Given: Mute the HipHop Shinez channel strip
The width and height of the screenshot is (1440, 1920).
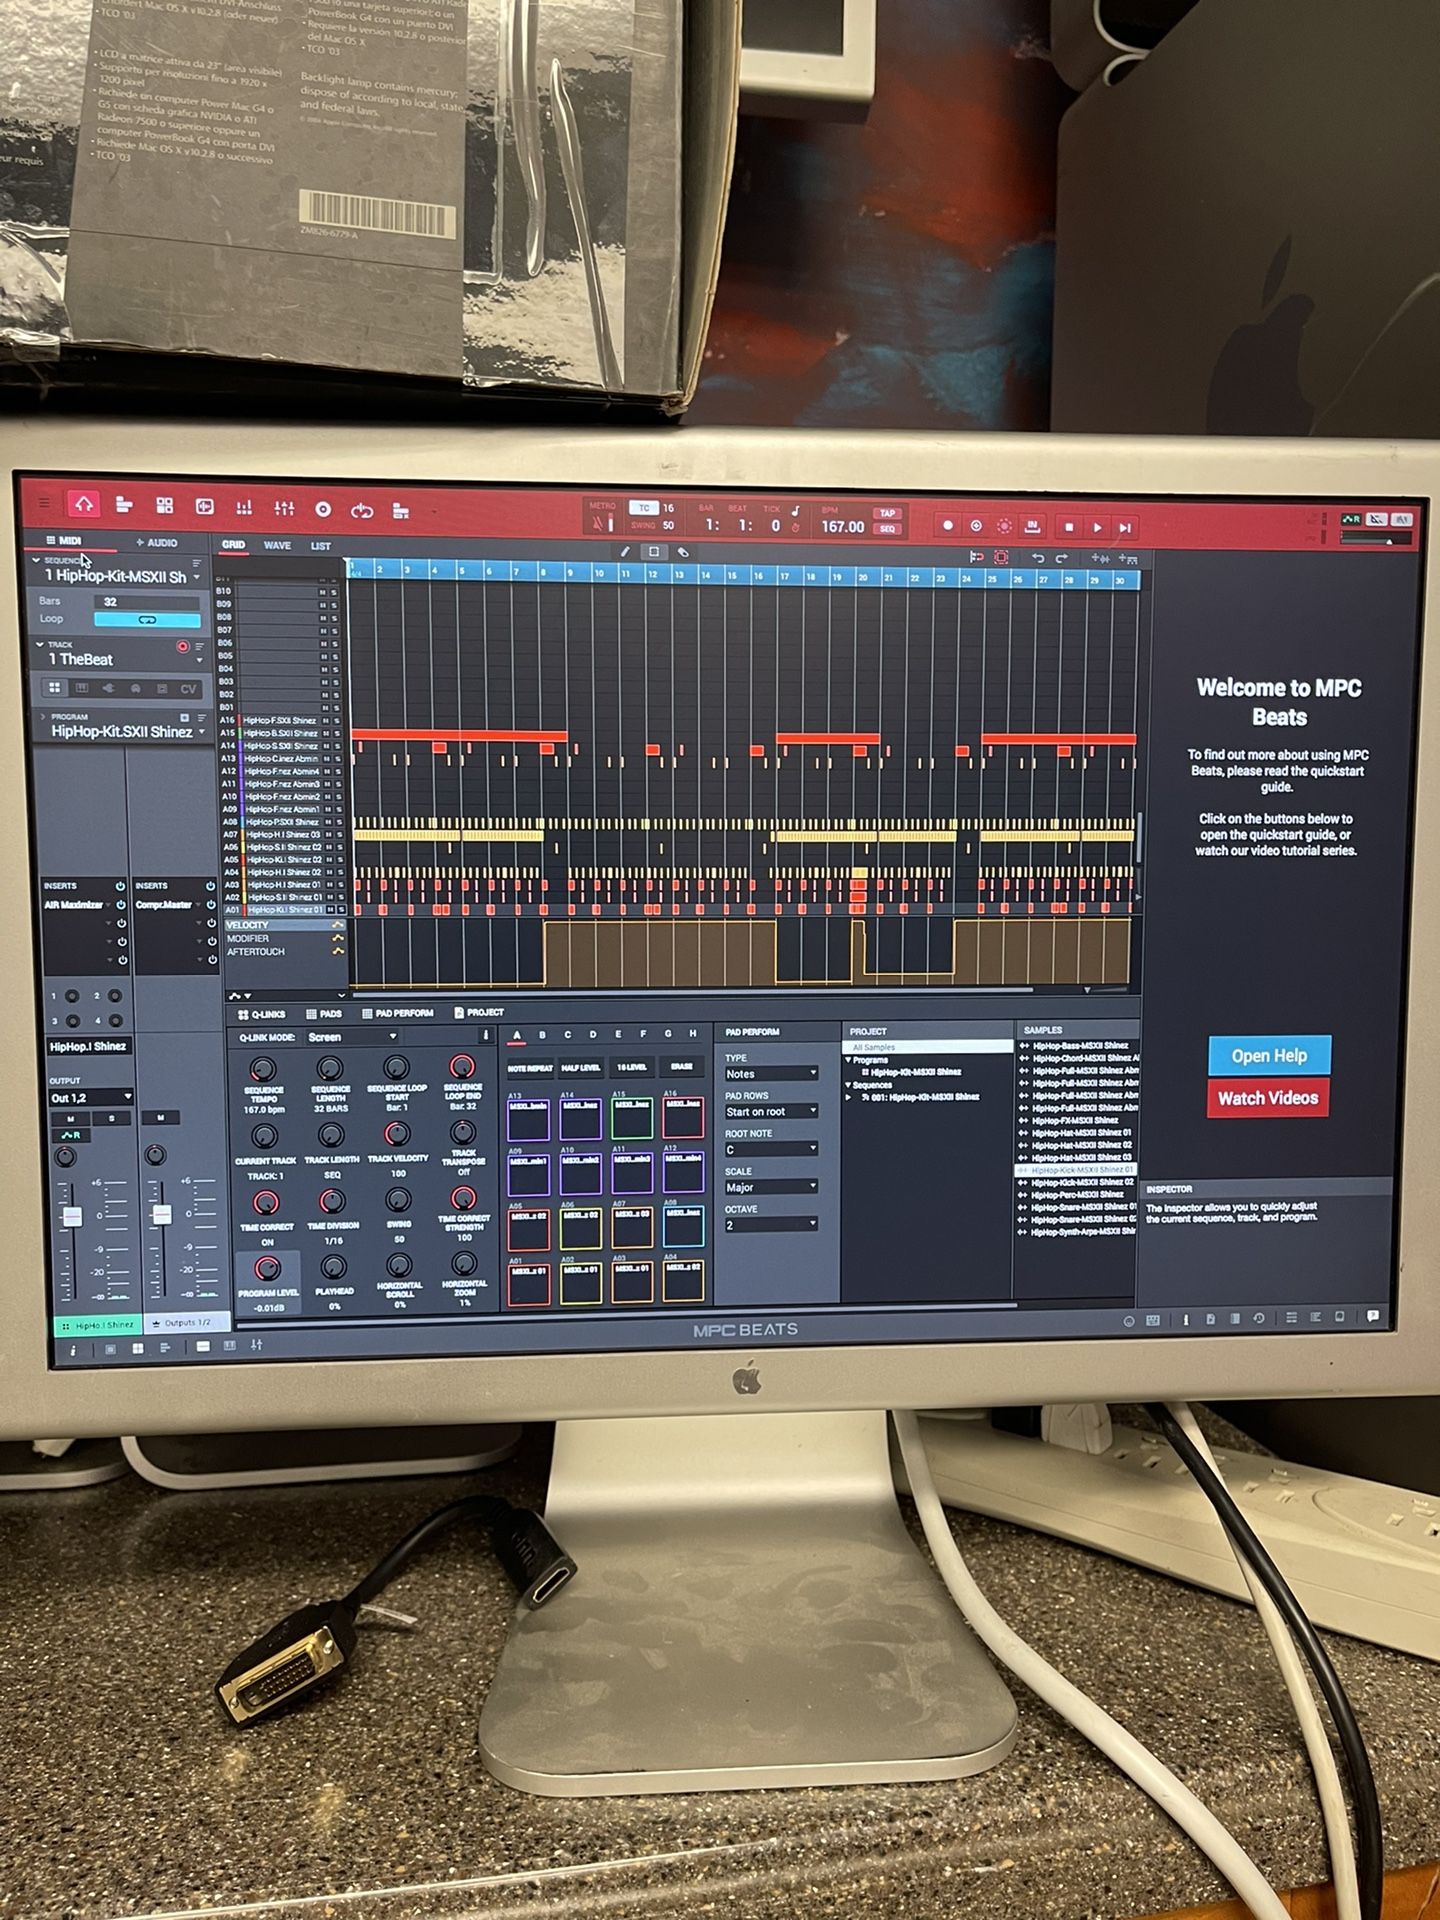Looking at the screenshot, I should click(70, 1118).
